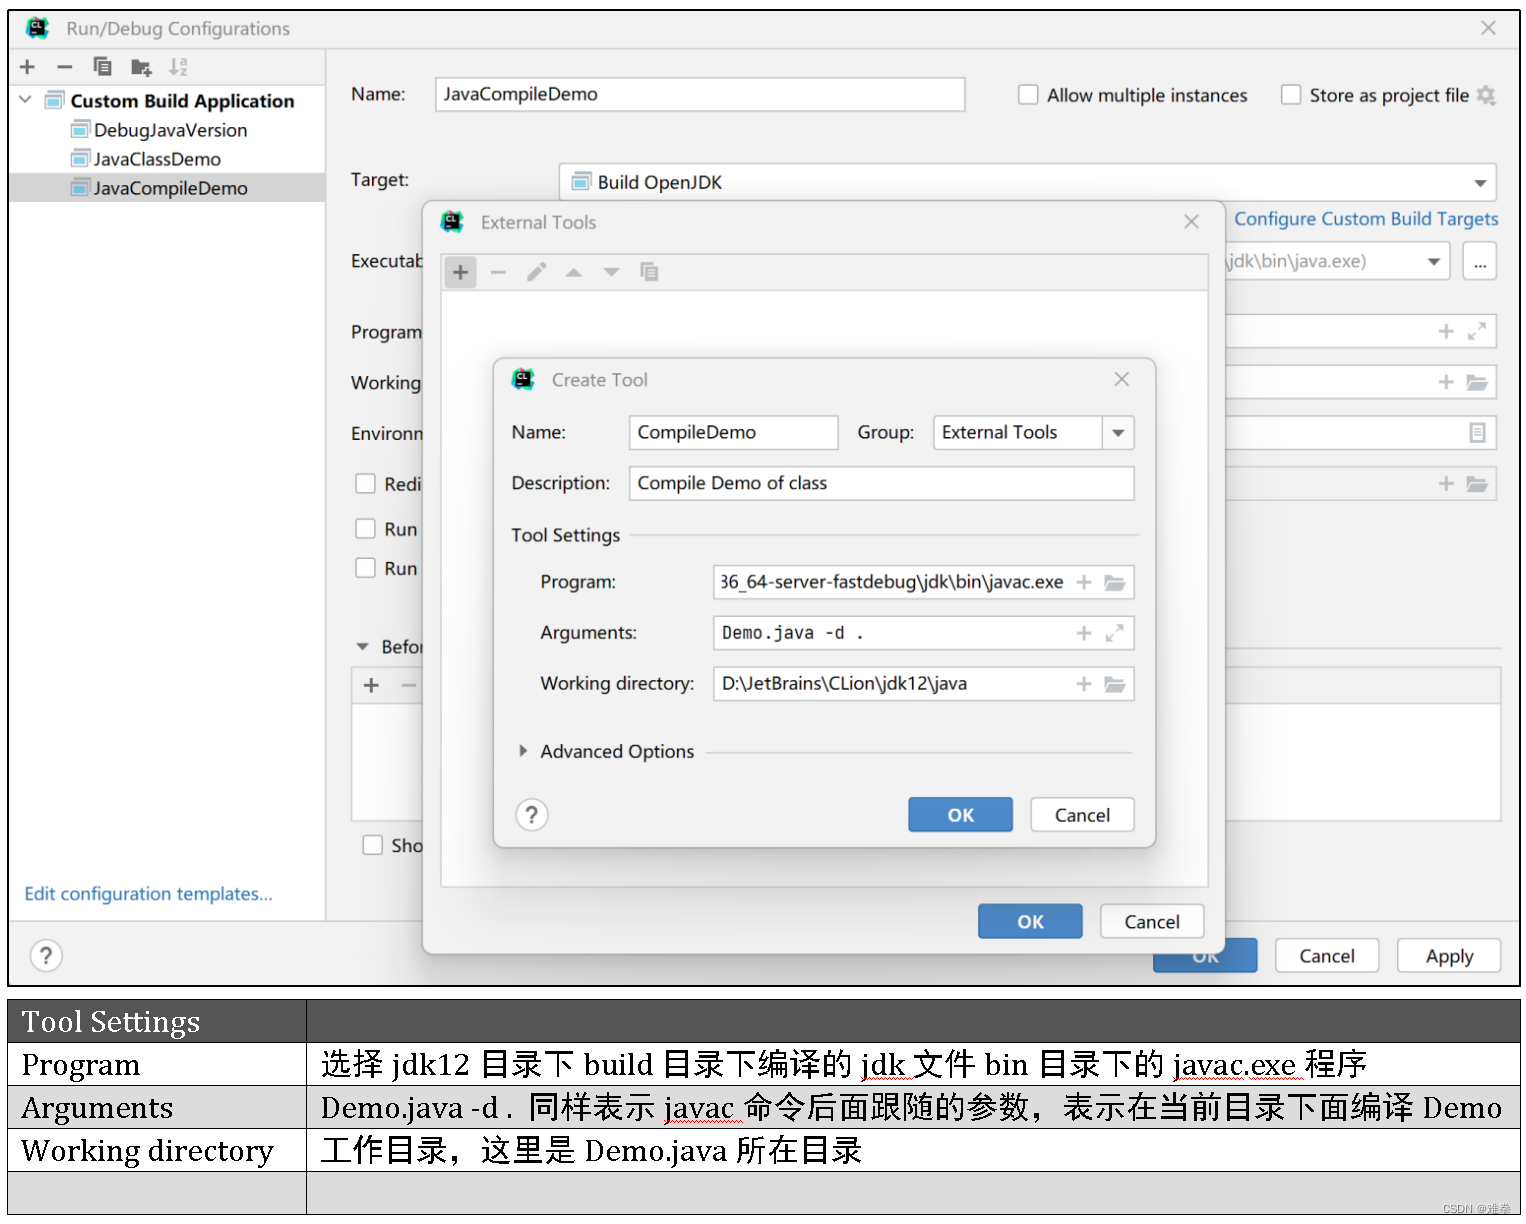
Task: Enable Allow multiple instances
Action: (1028, 95)
